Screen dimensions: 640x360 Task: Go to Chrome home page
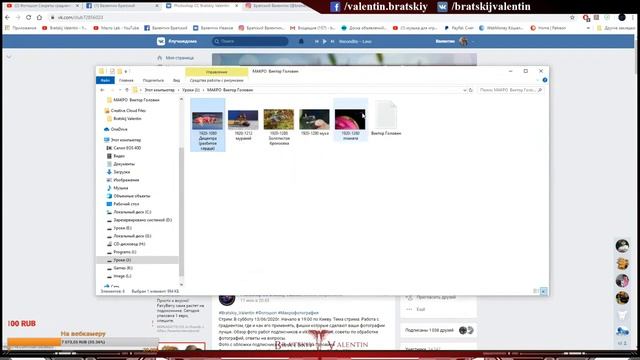(39, 18)
